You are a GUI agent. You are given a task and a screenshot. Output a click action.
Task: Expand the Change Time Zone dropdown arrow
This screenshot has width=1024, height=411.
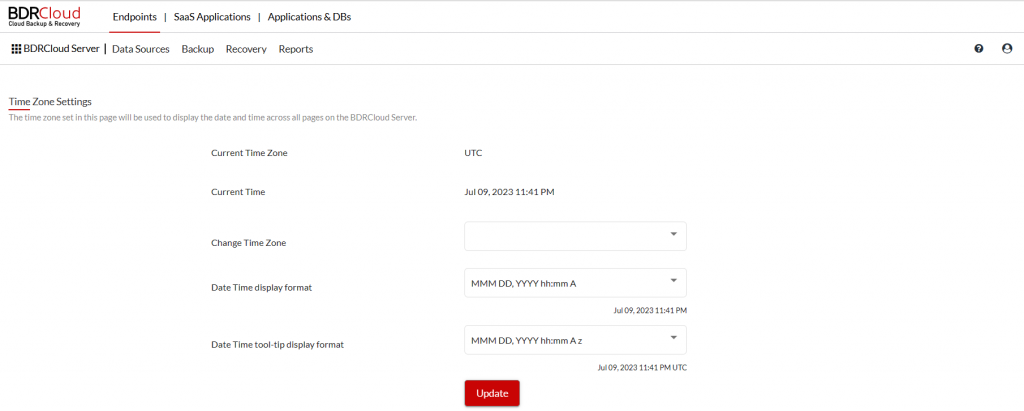674,236
